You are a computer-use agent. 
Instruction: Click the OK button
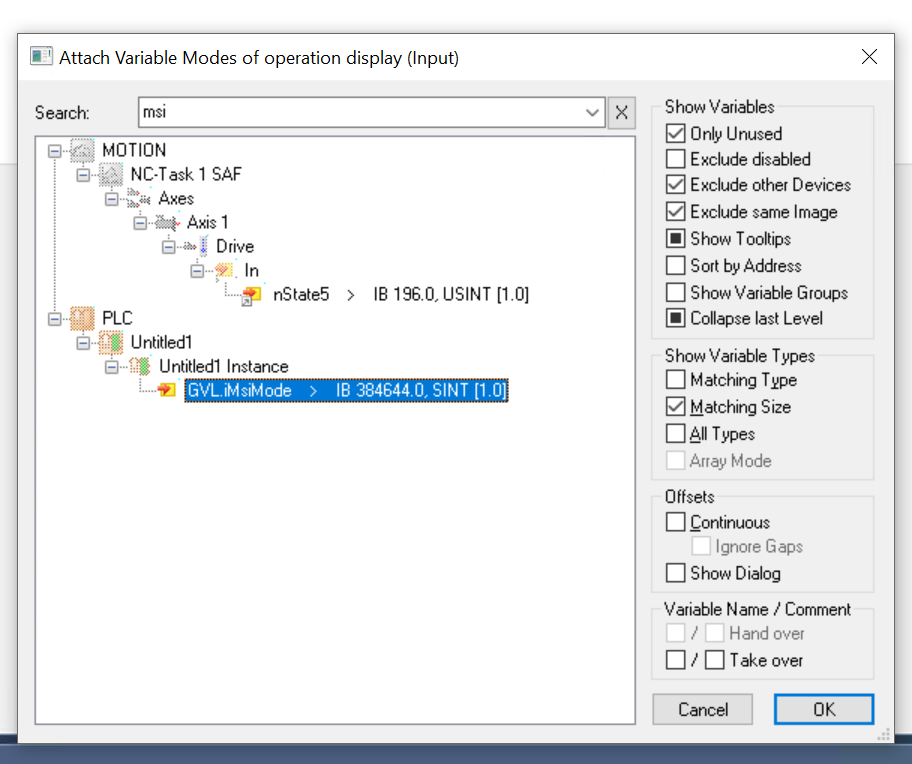coord(824,709)
